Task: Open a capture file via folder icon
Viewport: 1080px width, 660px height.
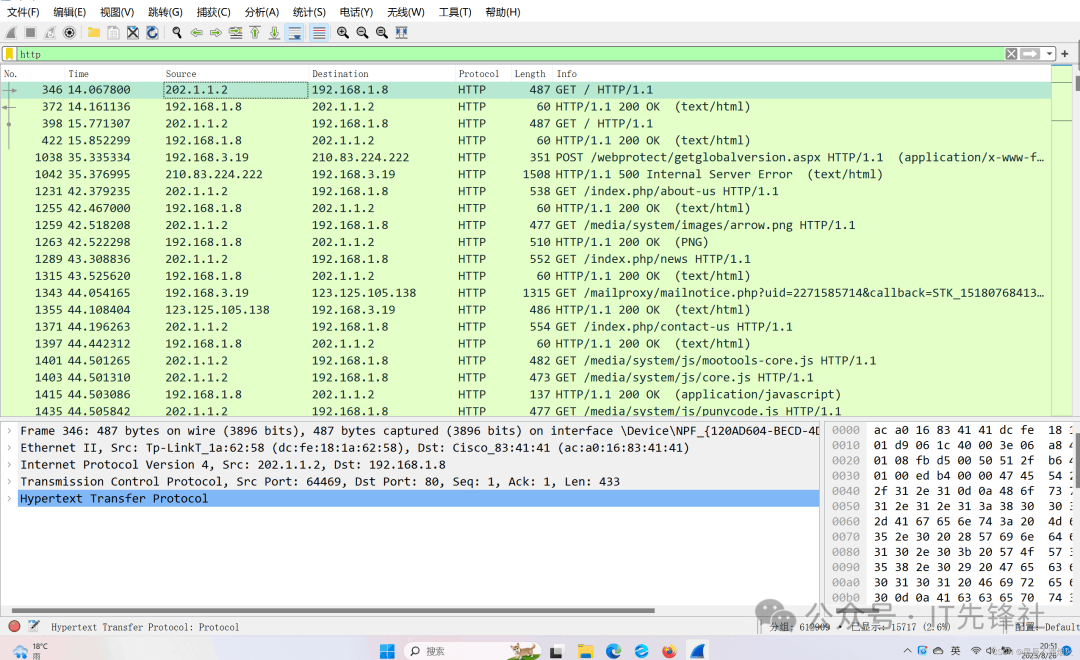Action: [94, 33]
